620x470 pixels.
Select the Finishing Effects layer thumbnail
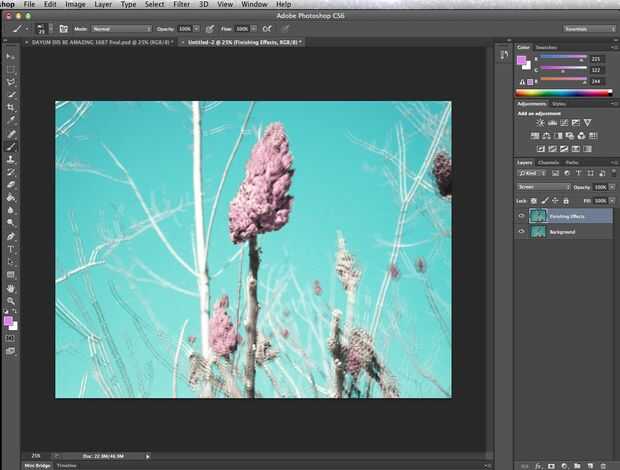point(537,216)
